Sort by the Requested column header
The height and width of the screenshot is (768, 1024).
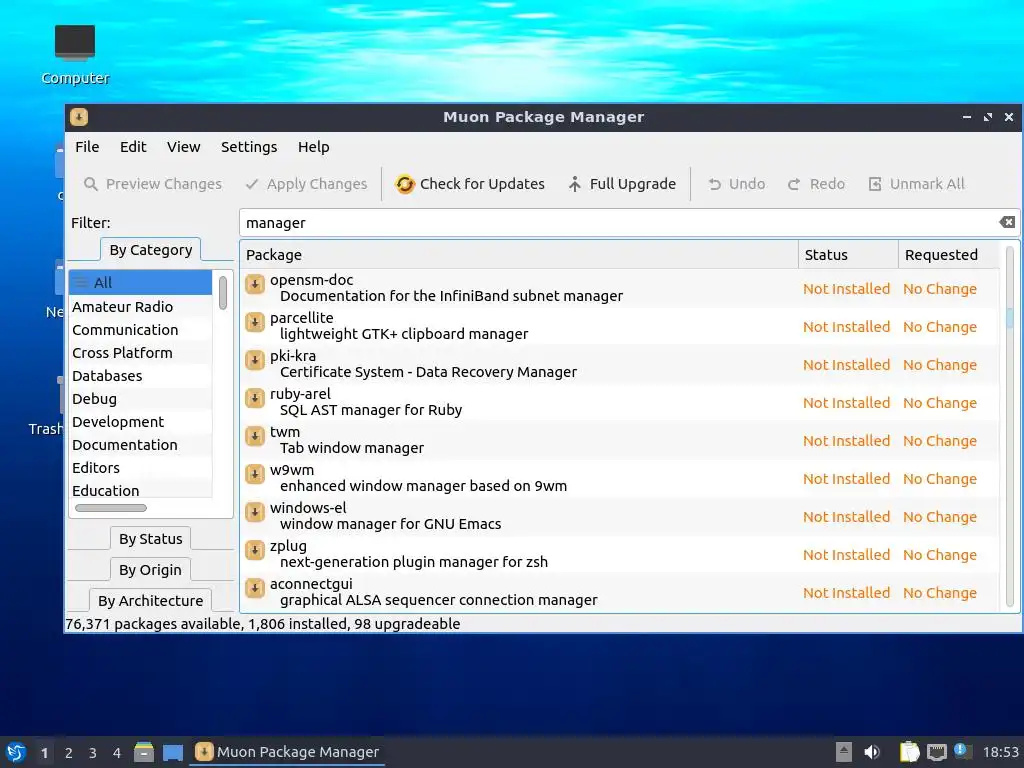pos(949,255)
